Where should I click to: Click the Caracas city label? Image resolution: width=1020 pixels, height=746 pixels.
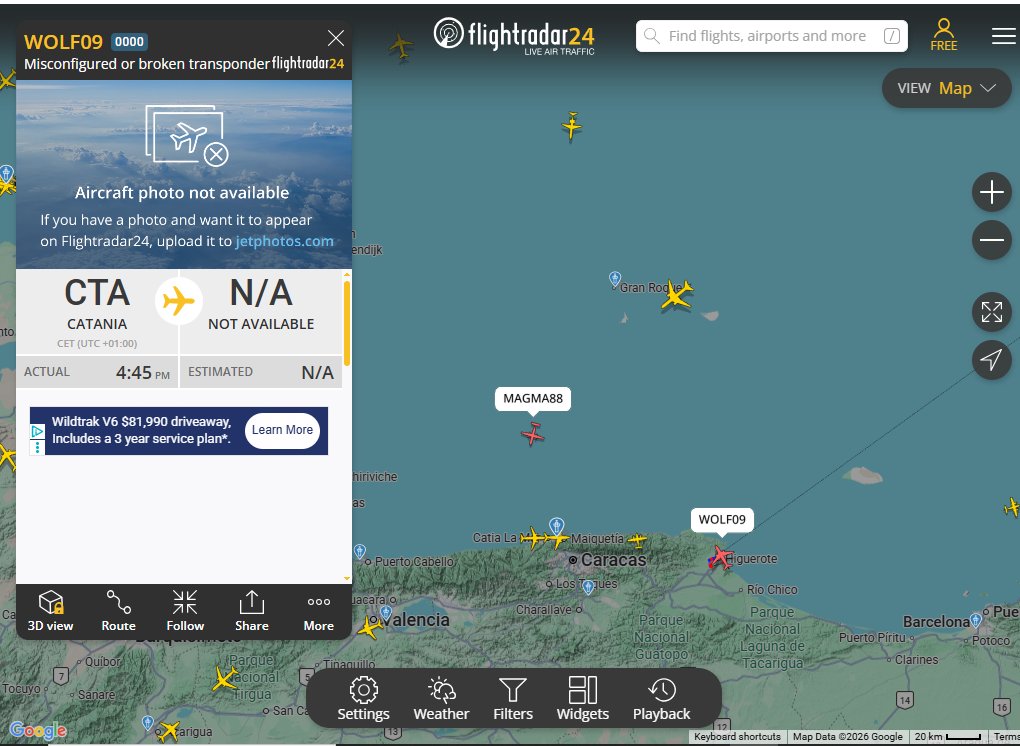click(x=613, y=560)
